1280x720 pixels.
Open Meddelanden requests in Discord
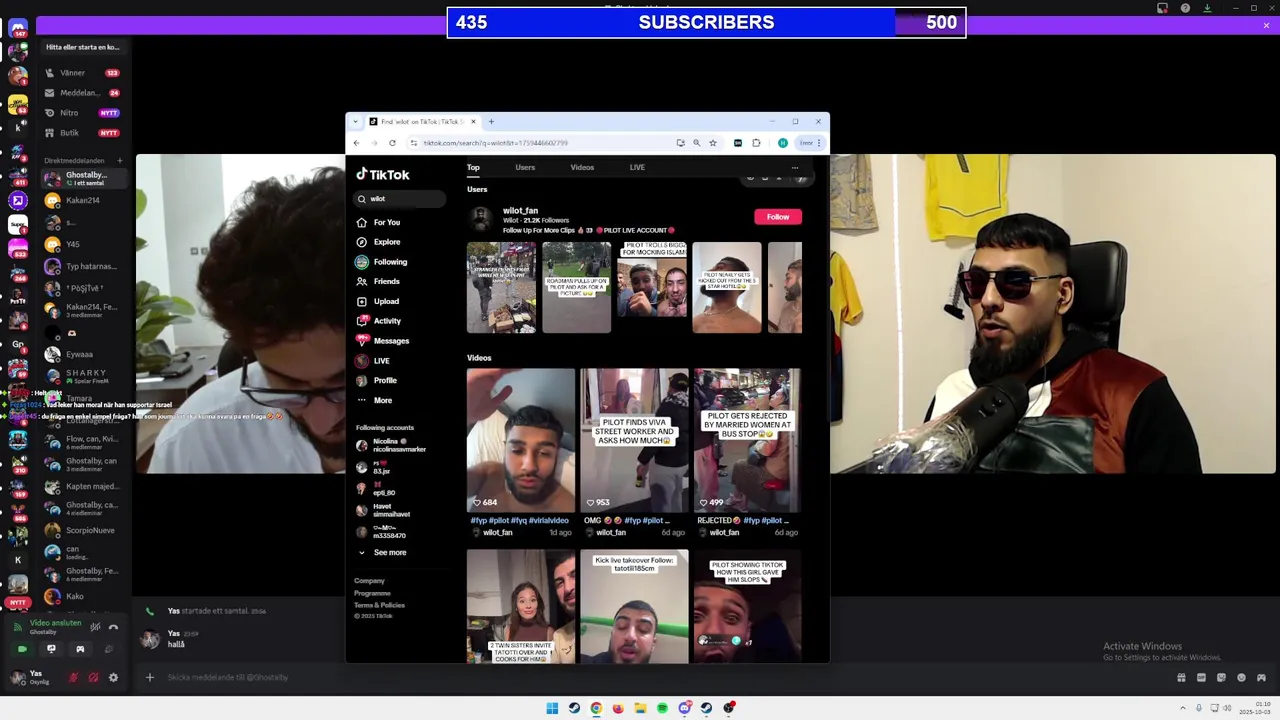coord(83,93)
